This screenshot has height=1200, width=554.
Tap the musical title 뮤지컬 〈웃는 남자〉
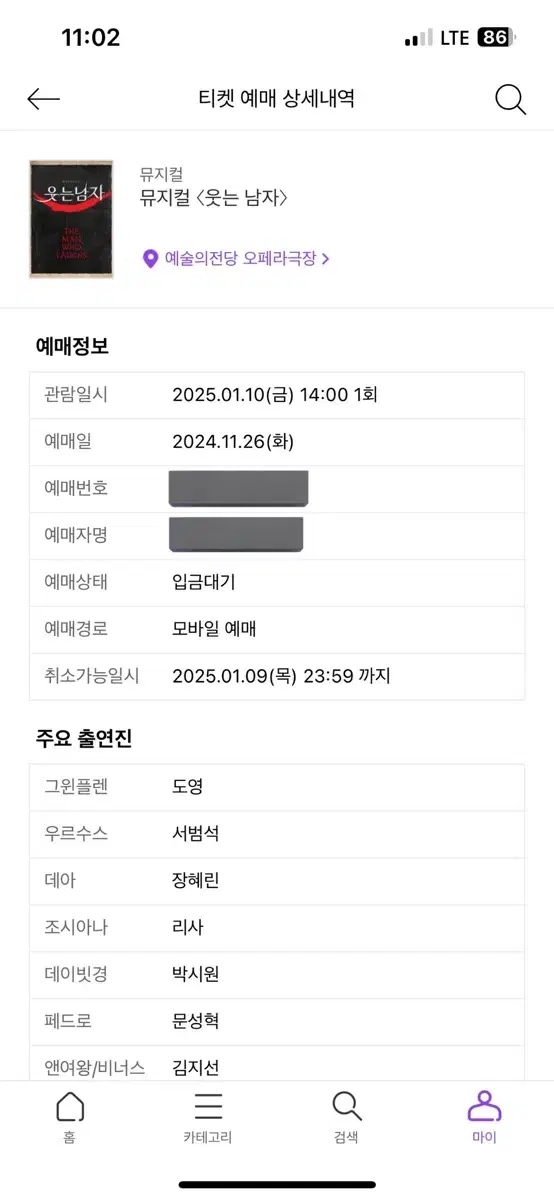pyautogui.click(x=214, y=197)
